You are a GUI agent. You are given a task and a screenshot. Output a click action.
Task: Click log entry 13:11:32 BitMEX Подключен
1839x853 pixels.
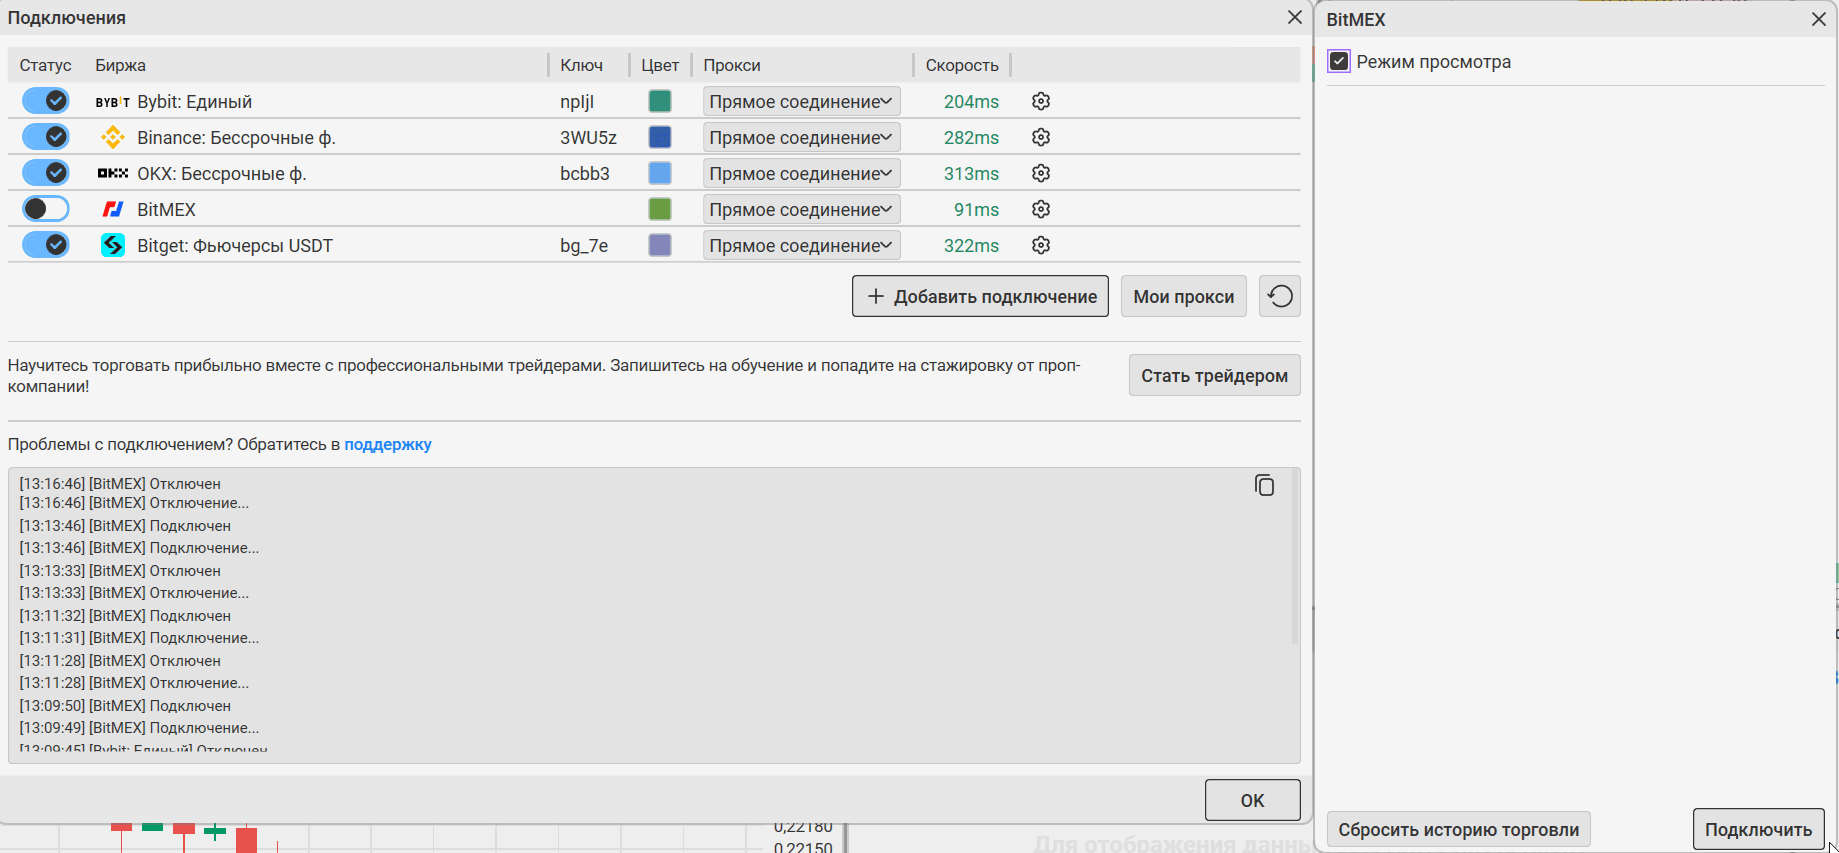tap(125, 615)
